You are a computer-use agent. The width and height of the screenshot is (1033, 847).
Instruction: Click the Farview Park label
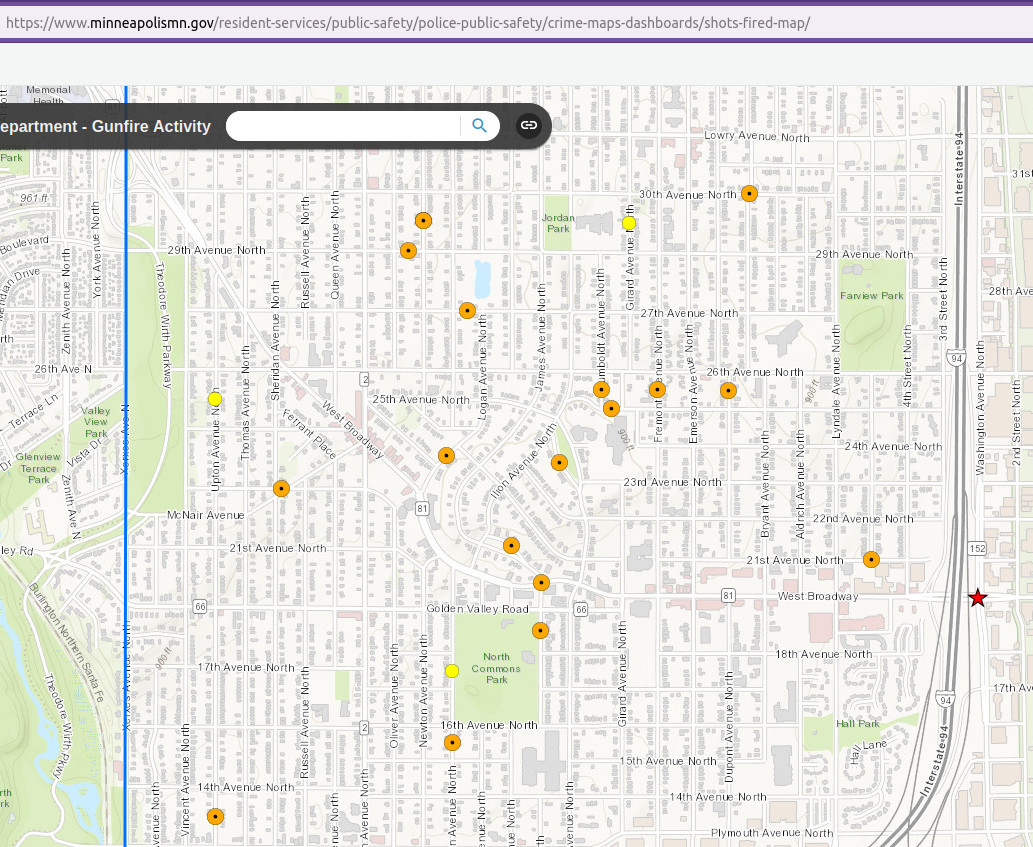pyautogui.click(x=872, y=296)
